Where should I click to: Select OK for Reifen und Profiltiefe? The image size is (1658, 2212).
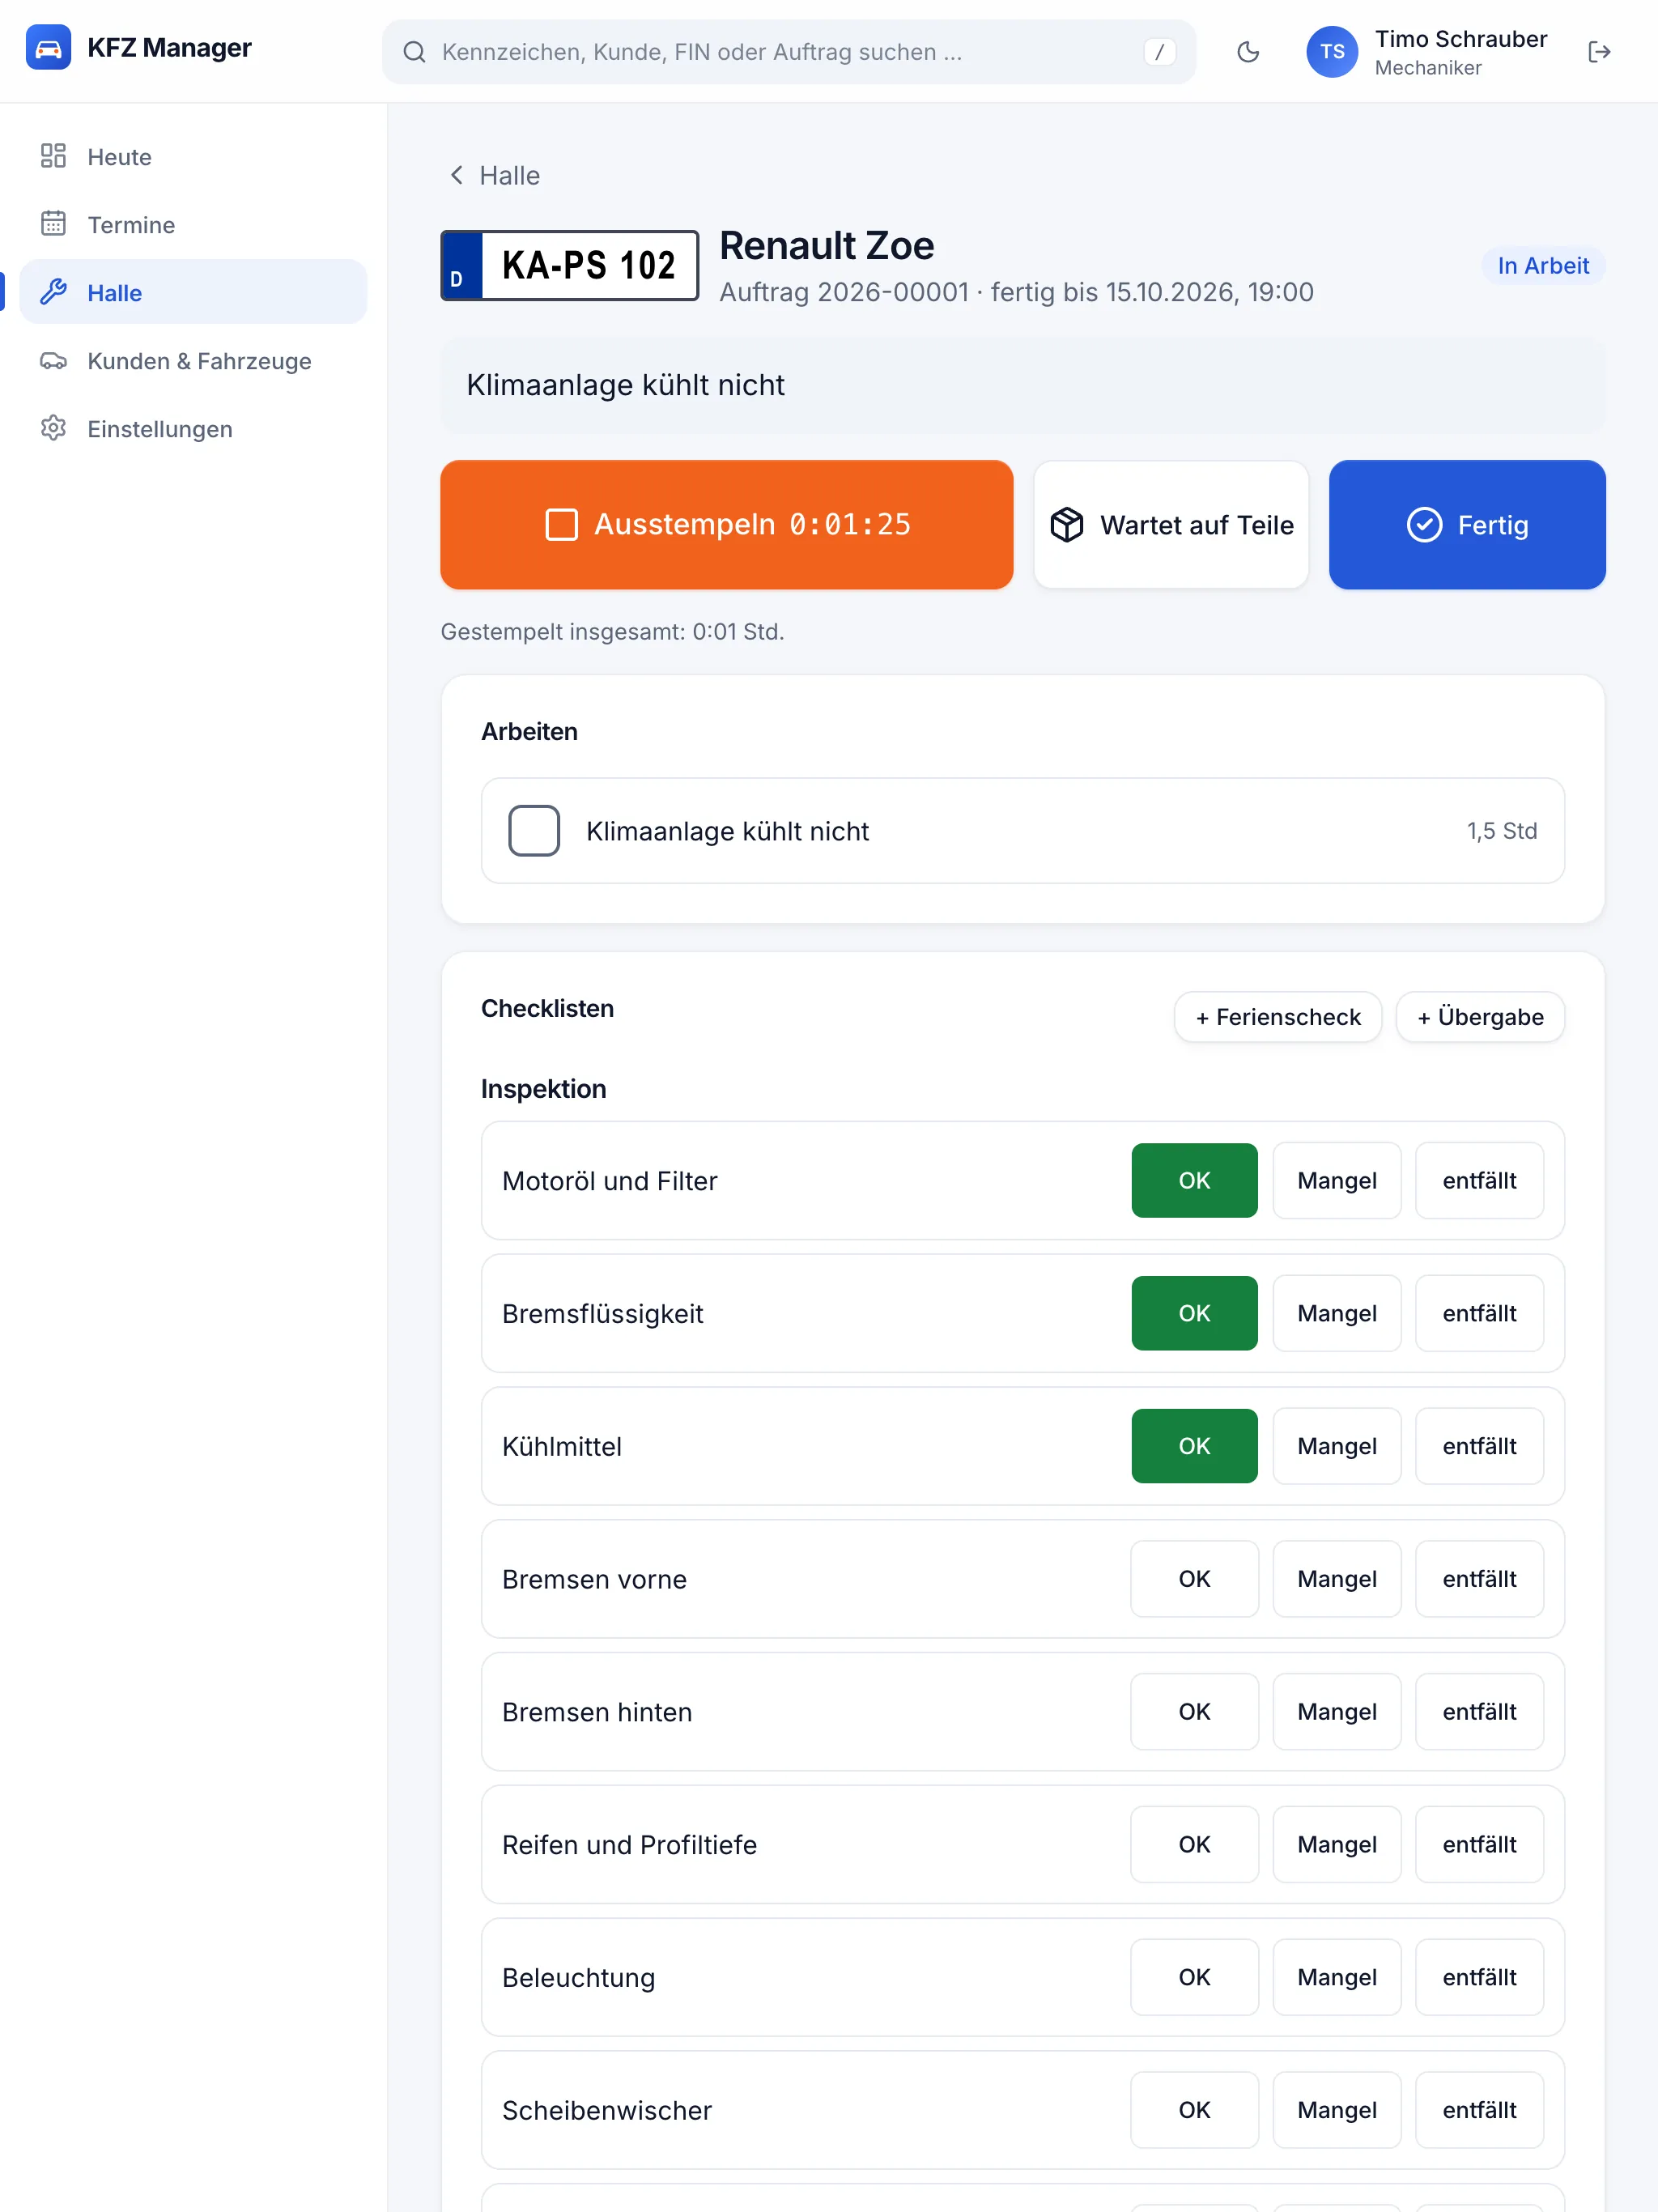(1194, 1846)
